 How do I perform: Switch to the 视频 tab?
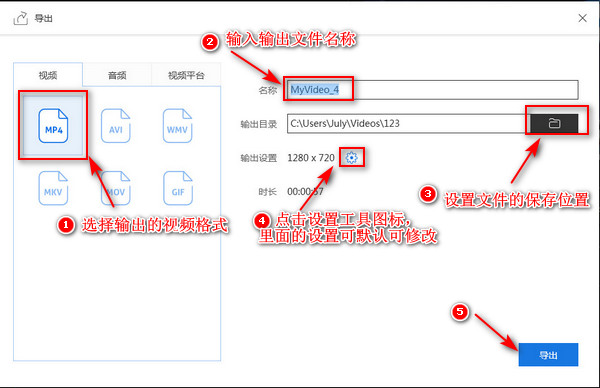(x=48, y=75)
